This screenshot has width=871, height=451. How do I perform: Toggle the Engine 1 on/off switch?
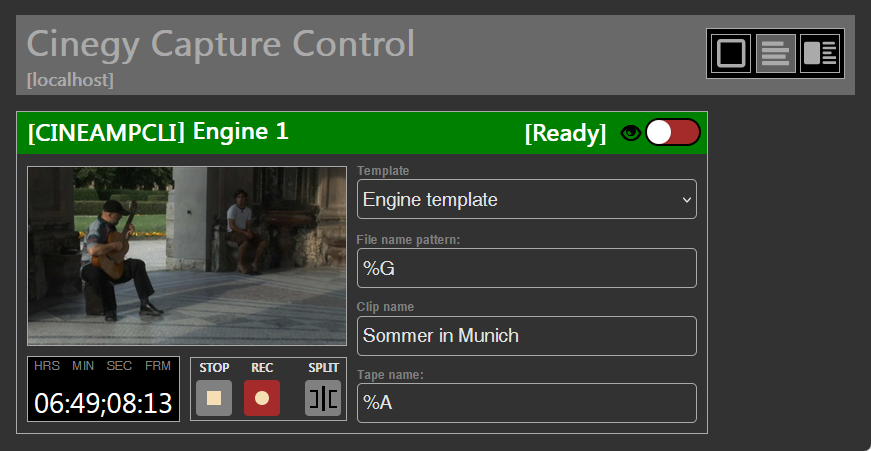coord(673,132)
